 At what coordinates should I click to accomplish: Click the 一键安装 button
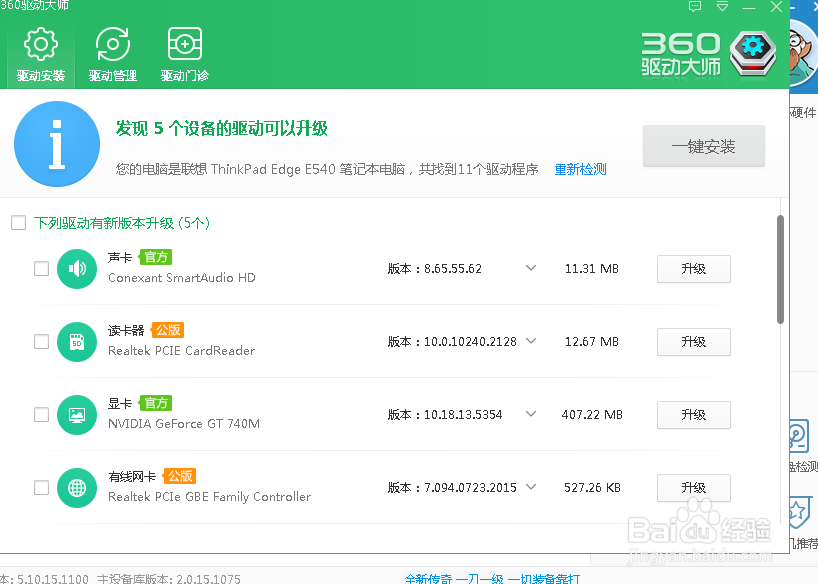coord(703,145)
